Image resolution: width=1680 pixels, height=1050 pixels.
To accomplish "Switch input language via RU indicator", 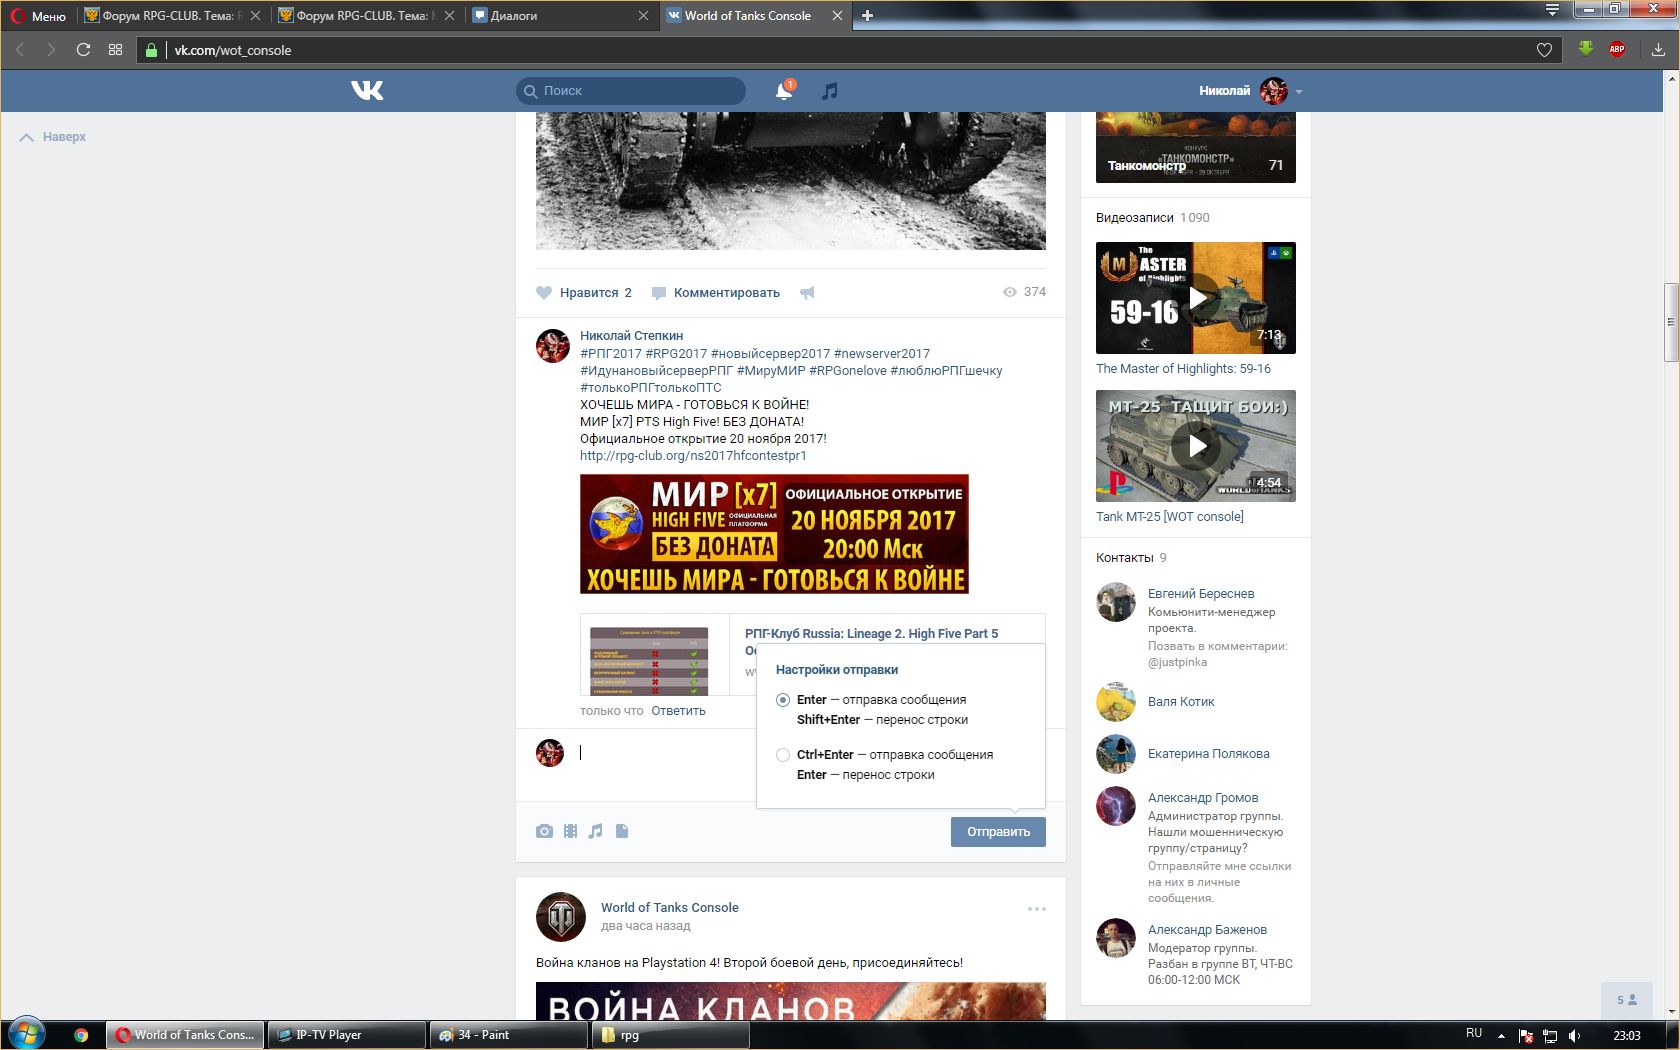I will (1474, 1034).
